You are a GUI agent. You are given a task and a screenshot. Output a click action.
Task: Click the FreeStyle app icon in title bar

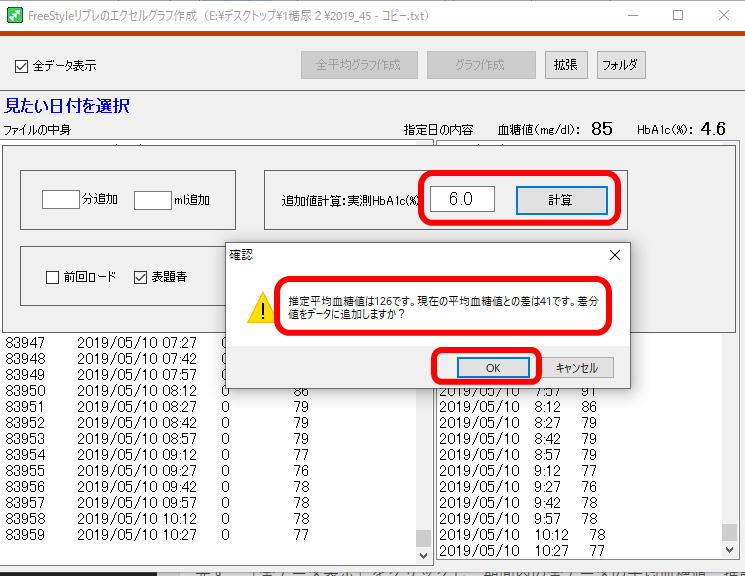(14, 15)
